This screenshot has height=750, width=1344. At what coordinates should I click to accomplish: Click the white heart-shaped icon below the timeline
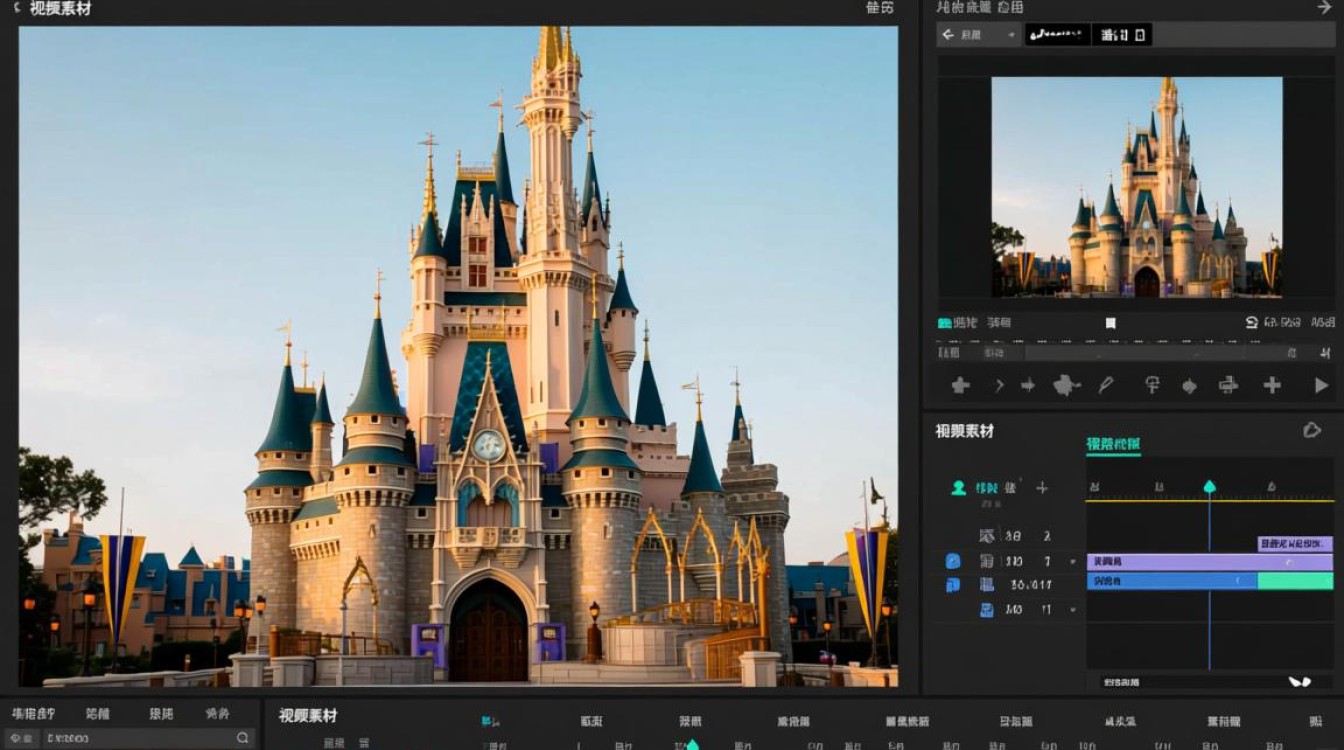[x=1299, y=682]
